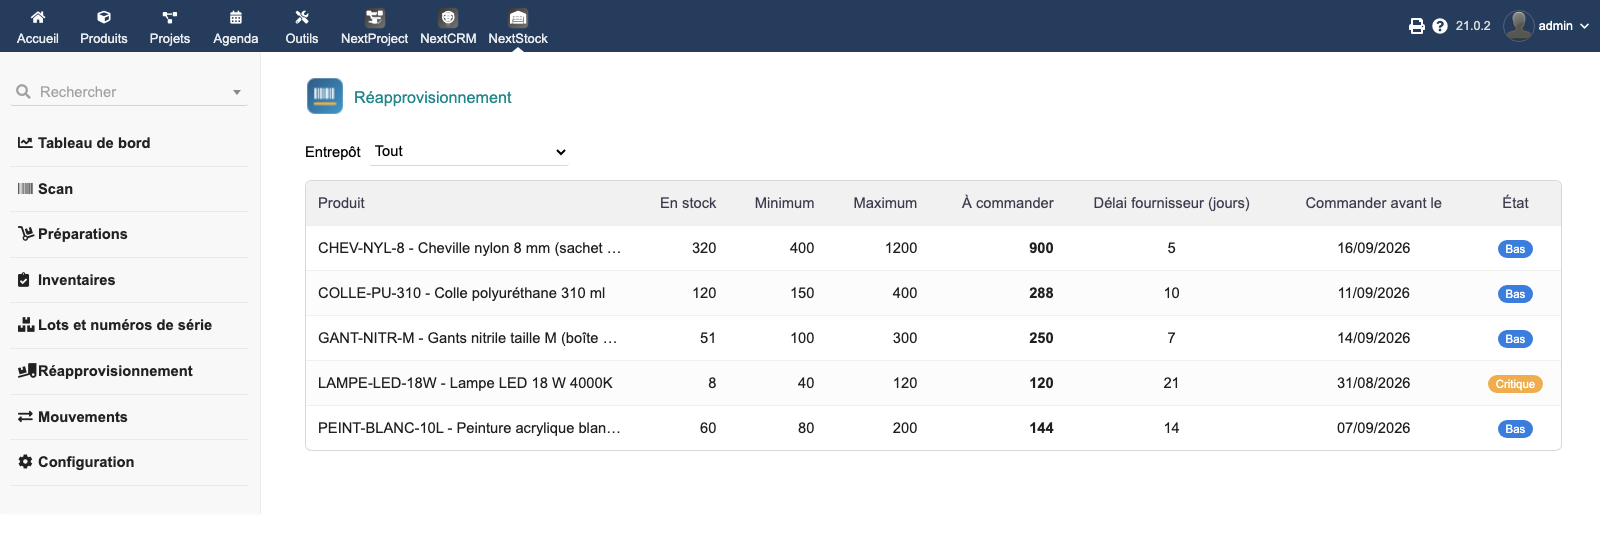
Task: Expand the Rechercher search dropdown arrow
Action: tap(237, 92)
